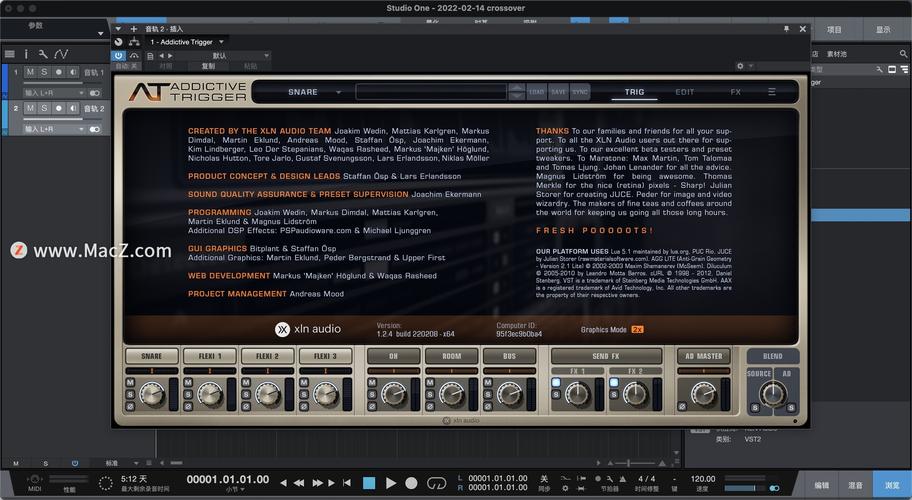This screenshot has height=500, width=912.
Task: Arm record on track 音轨 1
Action: pyautogui.click(x=59, y=72)
